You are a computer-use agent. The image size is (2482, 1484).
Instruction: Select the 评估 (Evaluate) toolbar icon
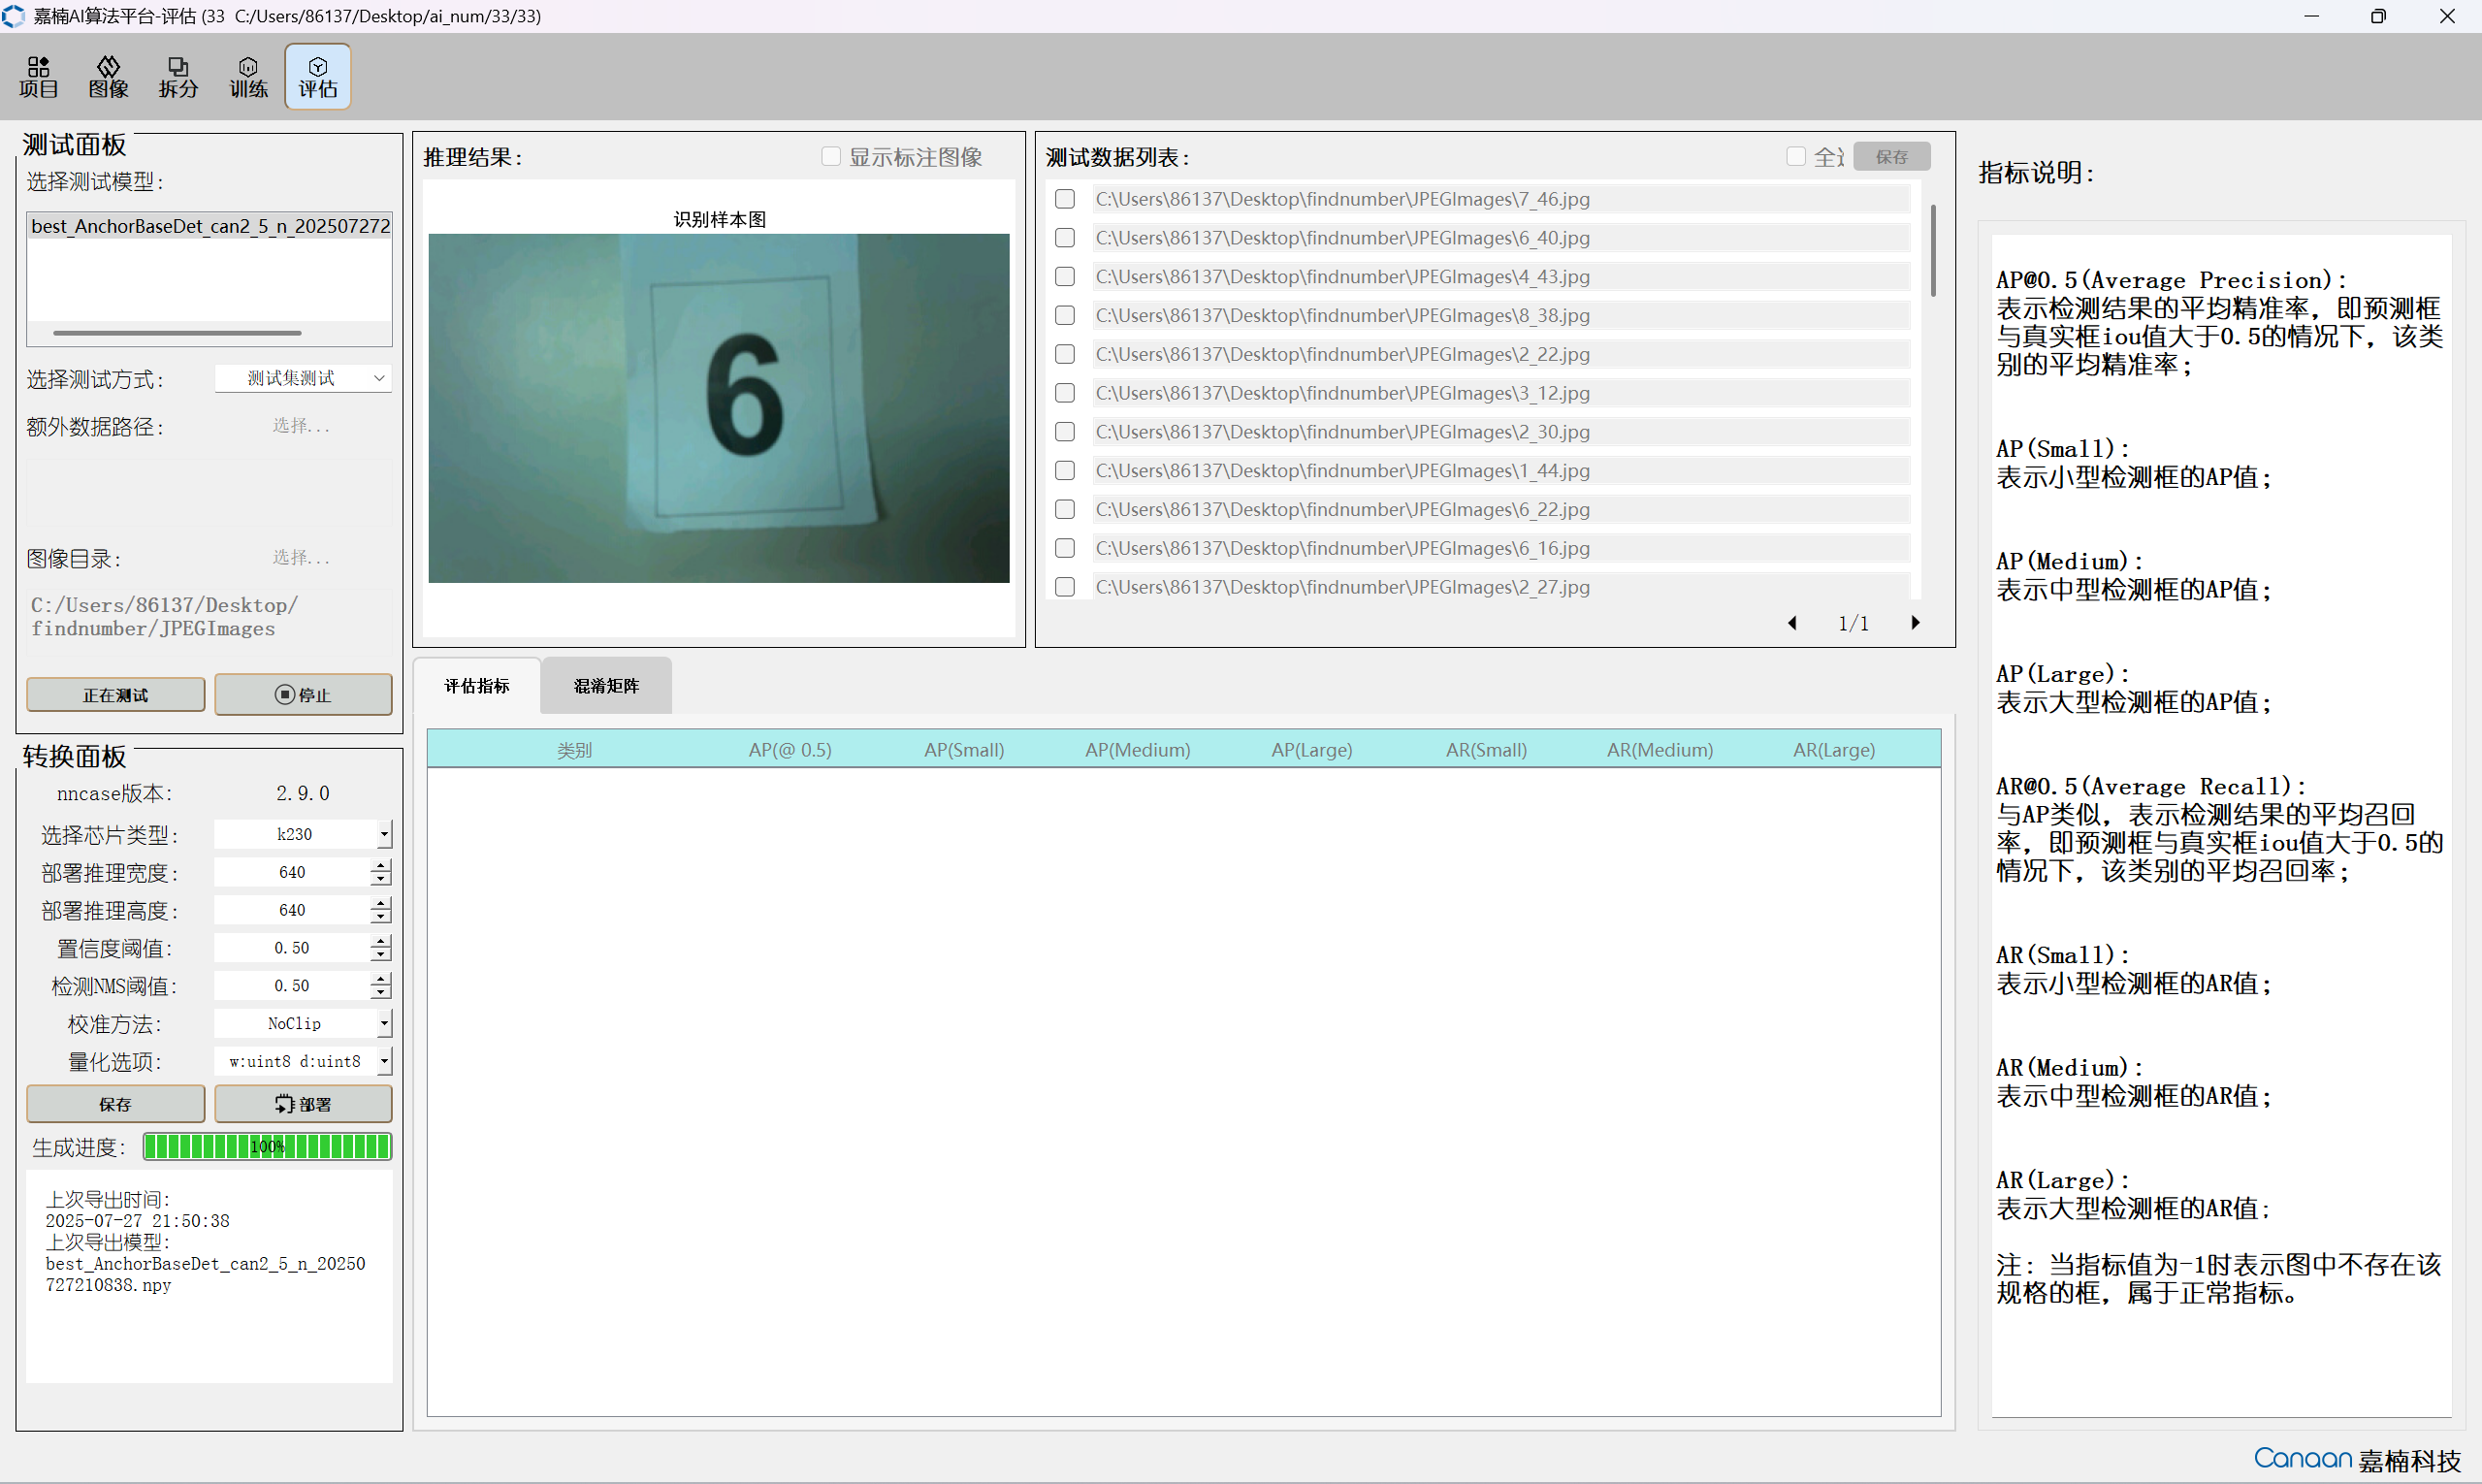317,76
